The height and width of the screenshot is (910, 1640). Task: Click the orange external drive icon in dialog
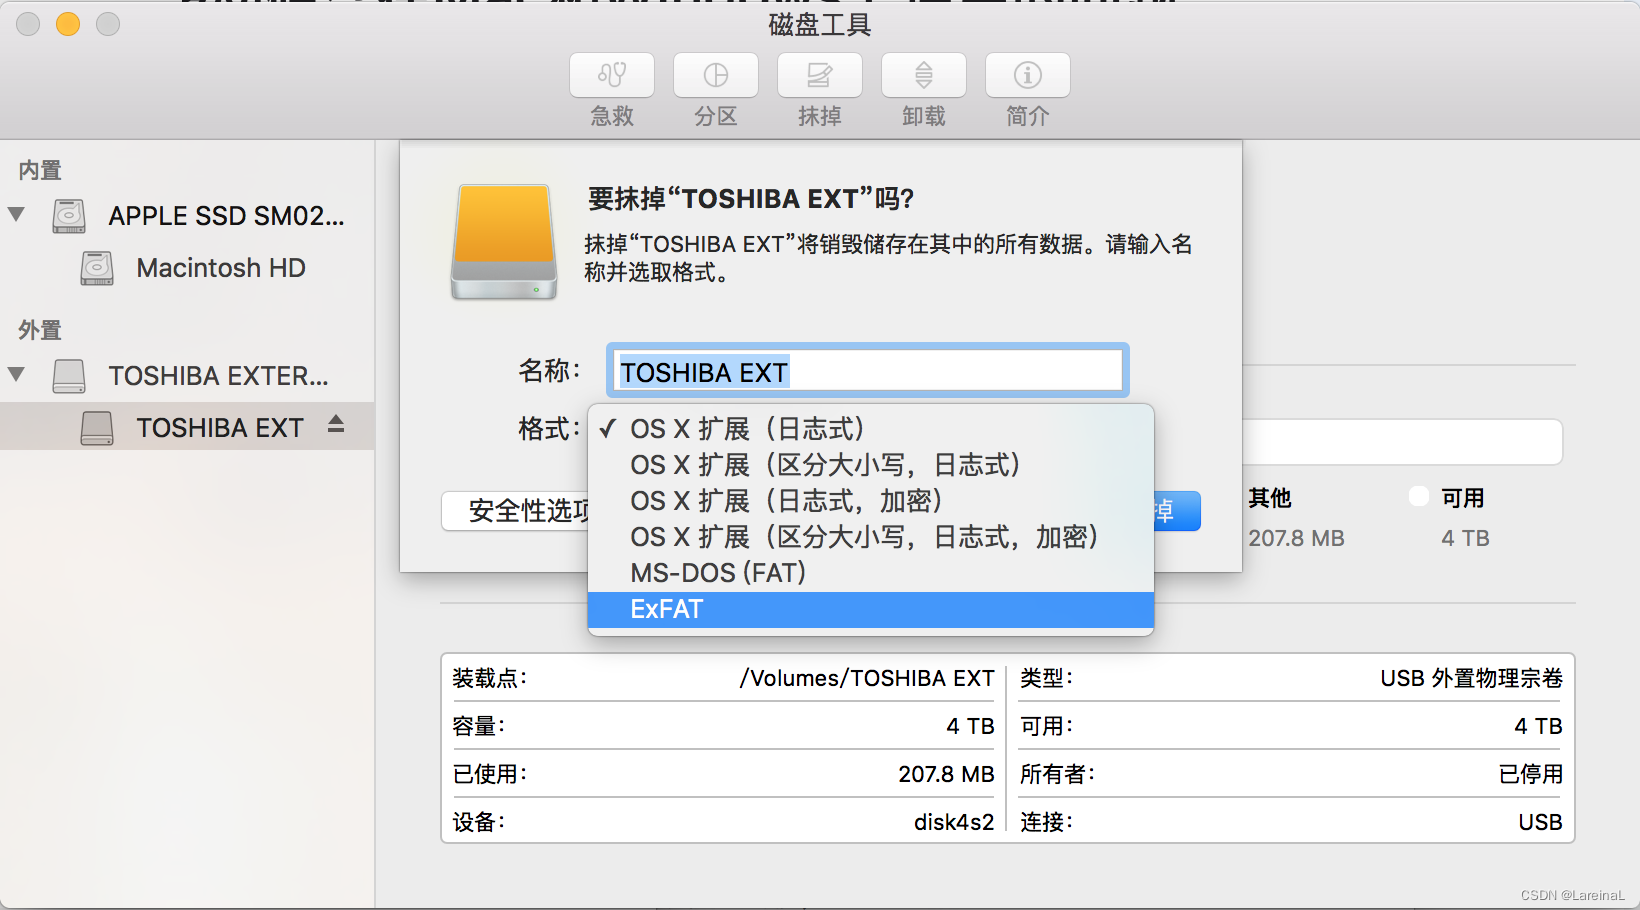pyautogui.click(x=504, y=242)
